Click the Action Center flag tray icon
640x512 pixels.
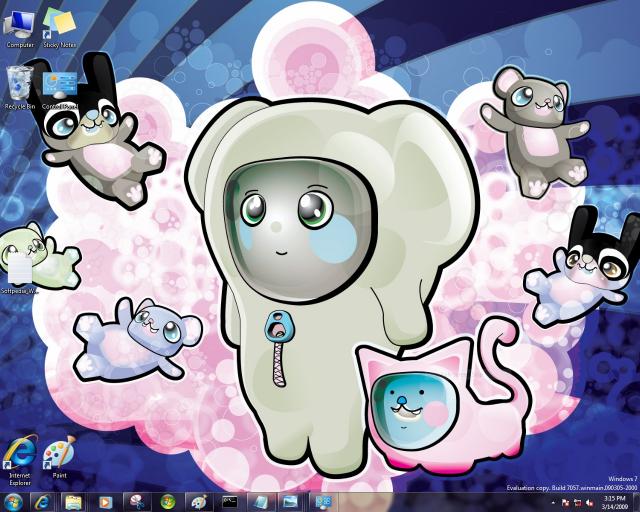565,501
